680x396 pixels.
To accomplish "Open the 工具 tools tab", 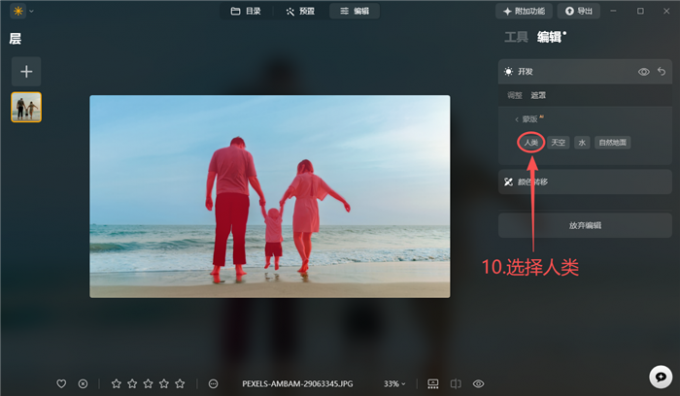I will pos(516,38).
